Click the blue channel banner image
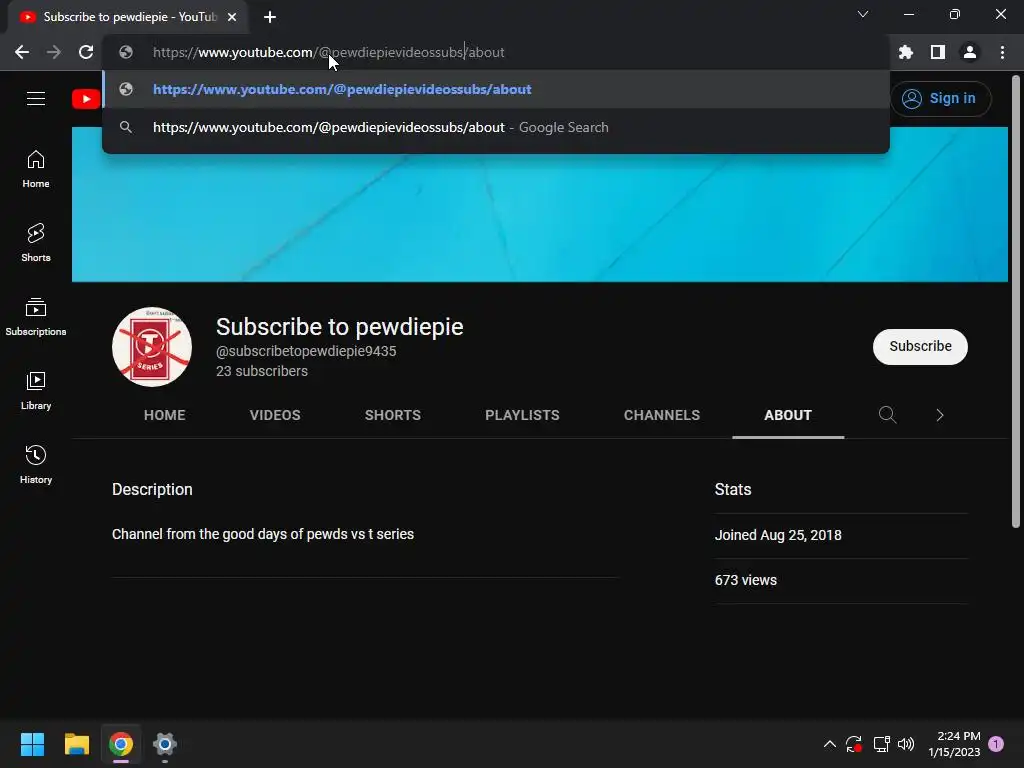 pos(539,204)
